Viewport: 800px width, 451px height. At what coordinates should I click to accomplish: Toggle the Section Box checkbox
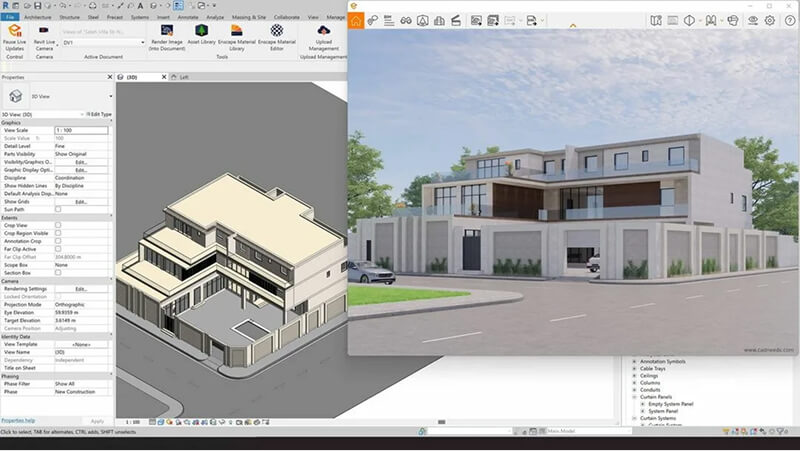pyautogui.click(x=58, y=273)
